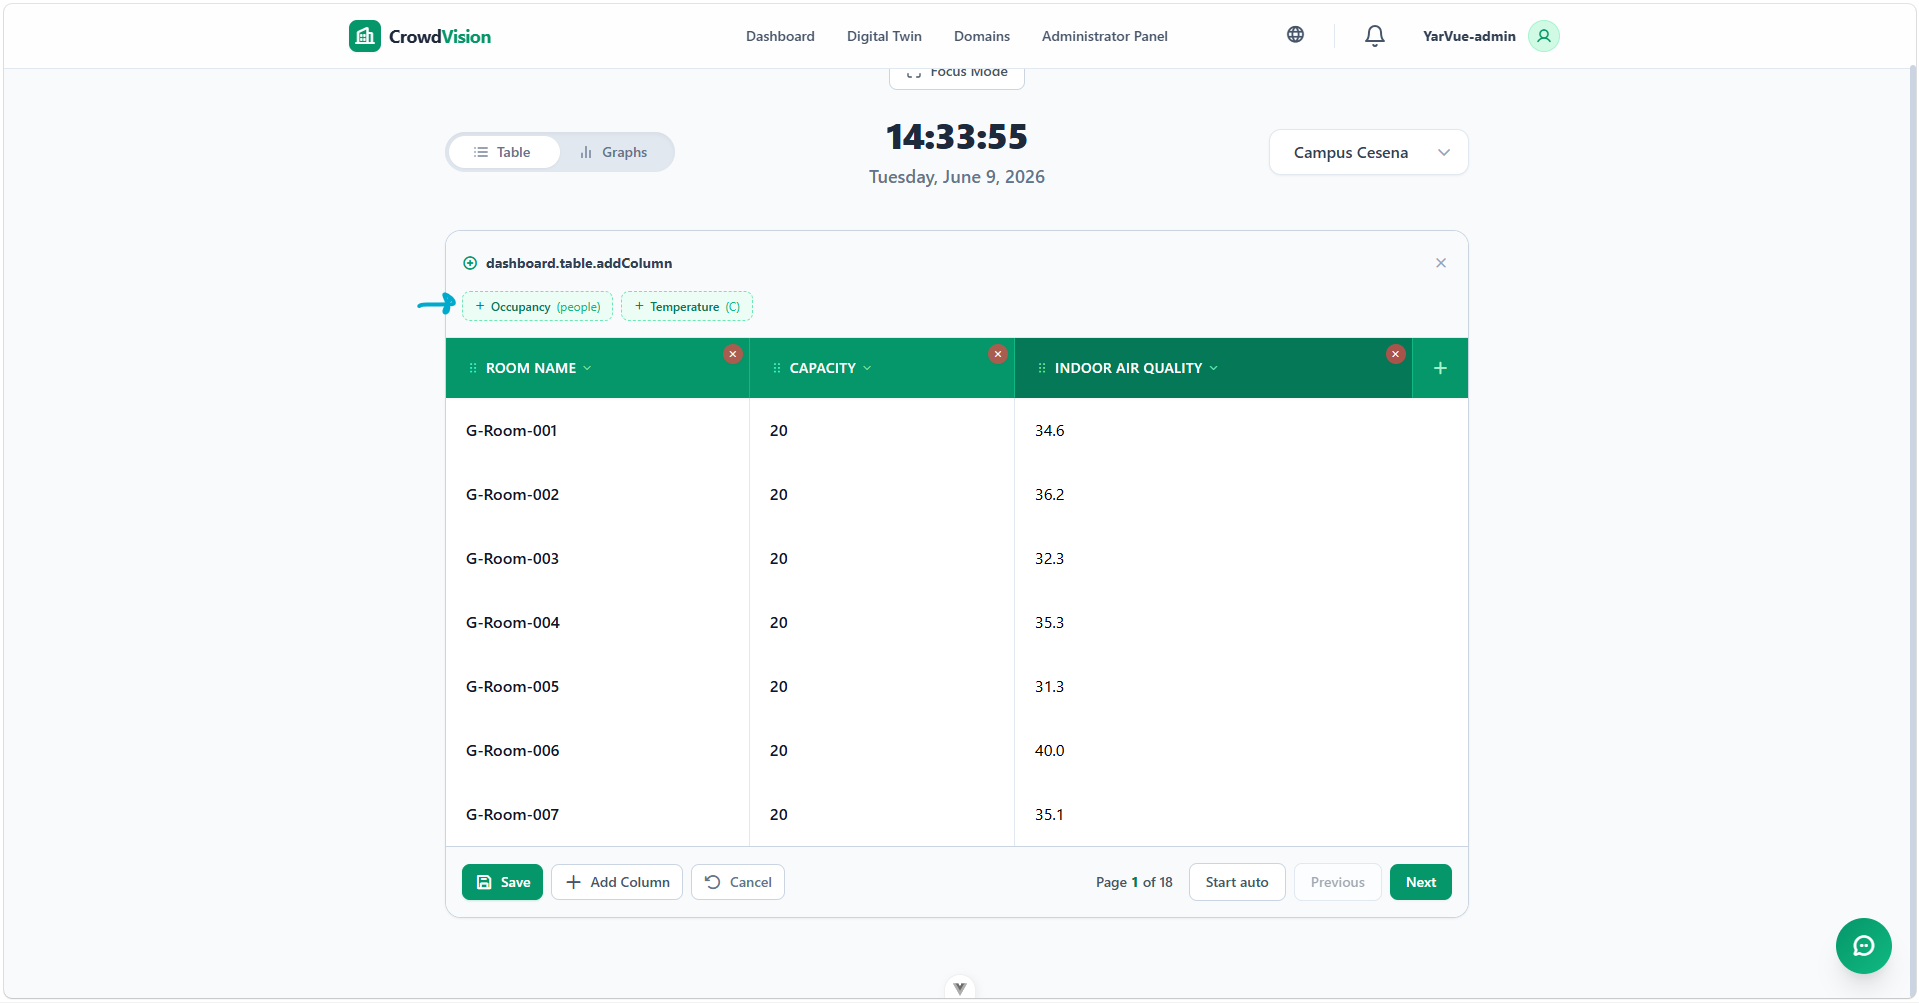
Task: Expand the Capacity column chevron
Action: pyautogui.click(x=867, y=368)
